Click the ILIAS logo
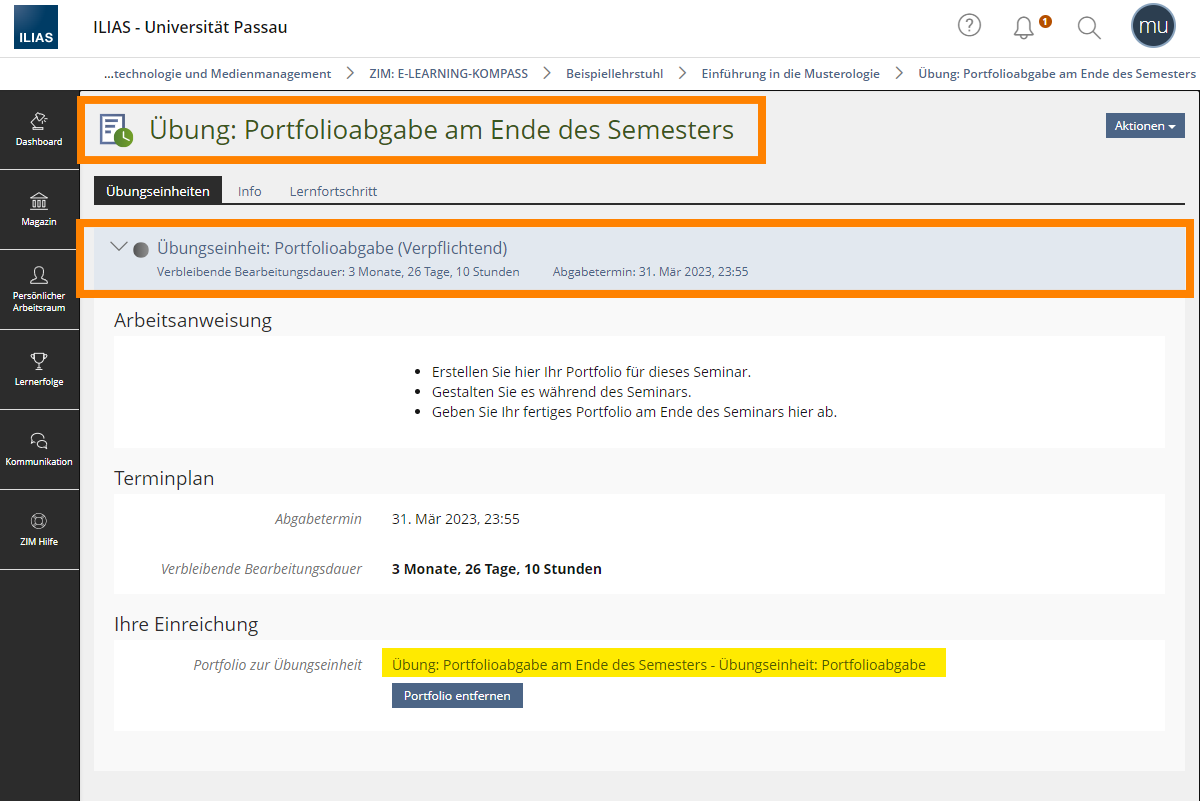1200x801 pixels. pyautogui.click(x=36, y=27)
